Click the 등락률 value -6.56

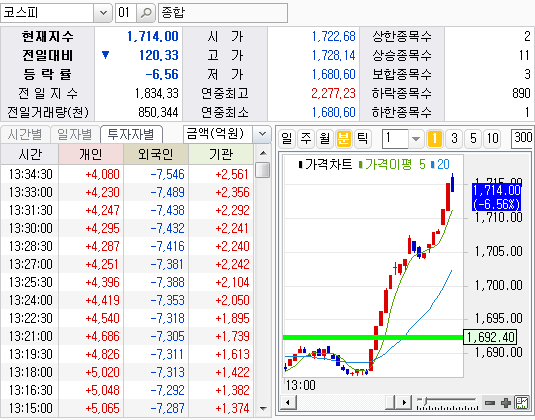pos(162,74)
